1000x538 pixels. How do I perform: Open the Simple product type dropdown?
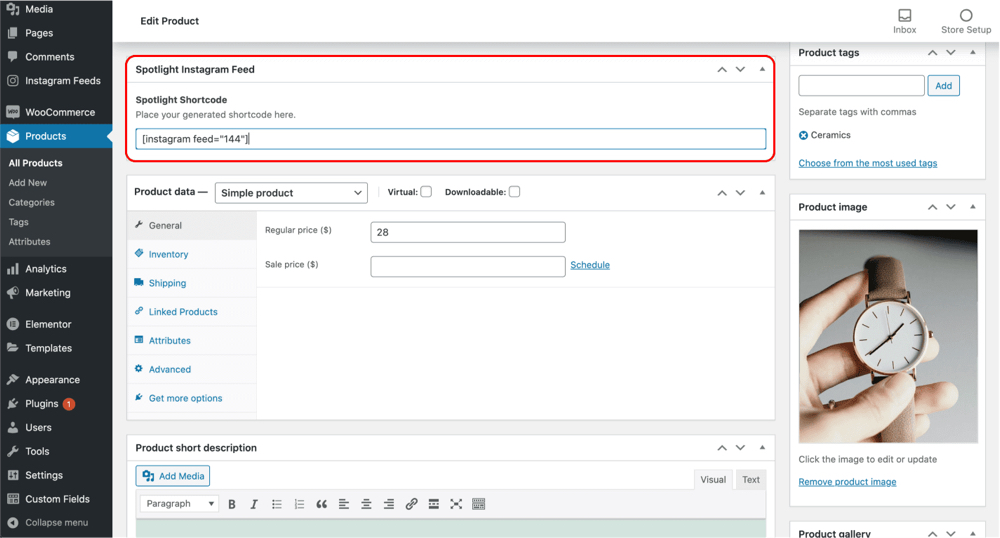[291, 193]
